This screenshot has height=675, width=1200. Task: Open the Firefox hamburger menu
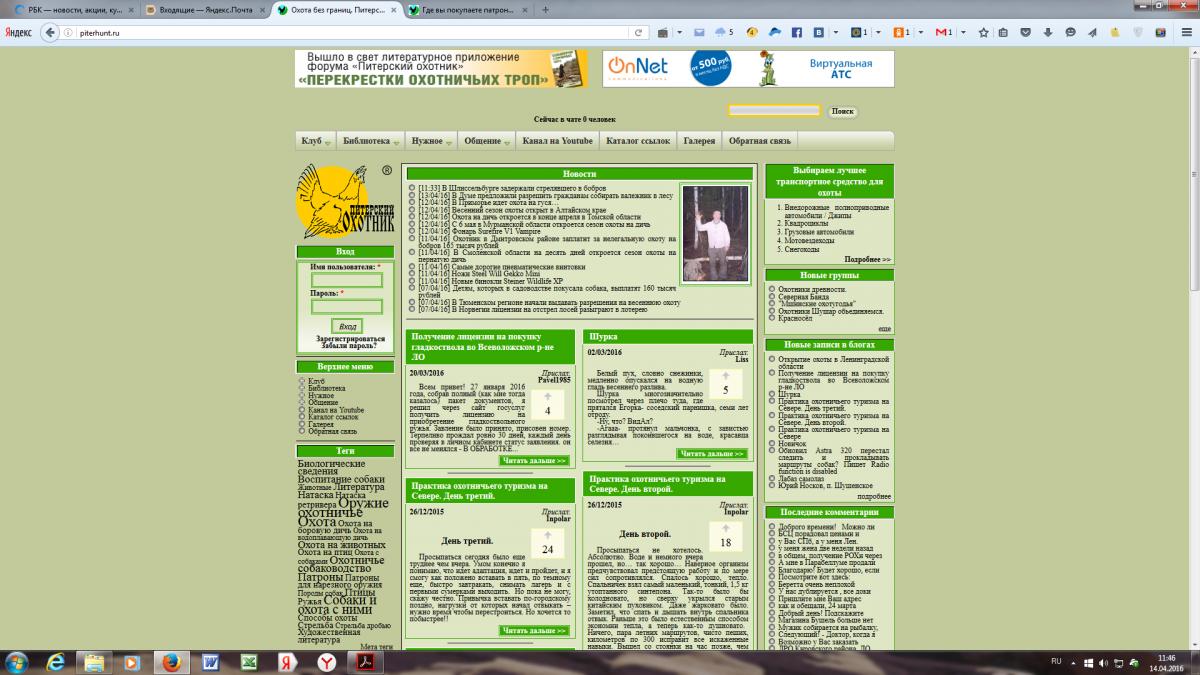(1186, 32)
